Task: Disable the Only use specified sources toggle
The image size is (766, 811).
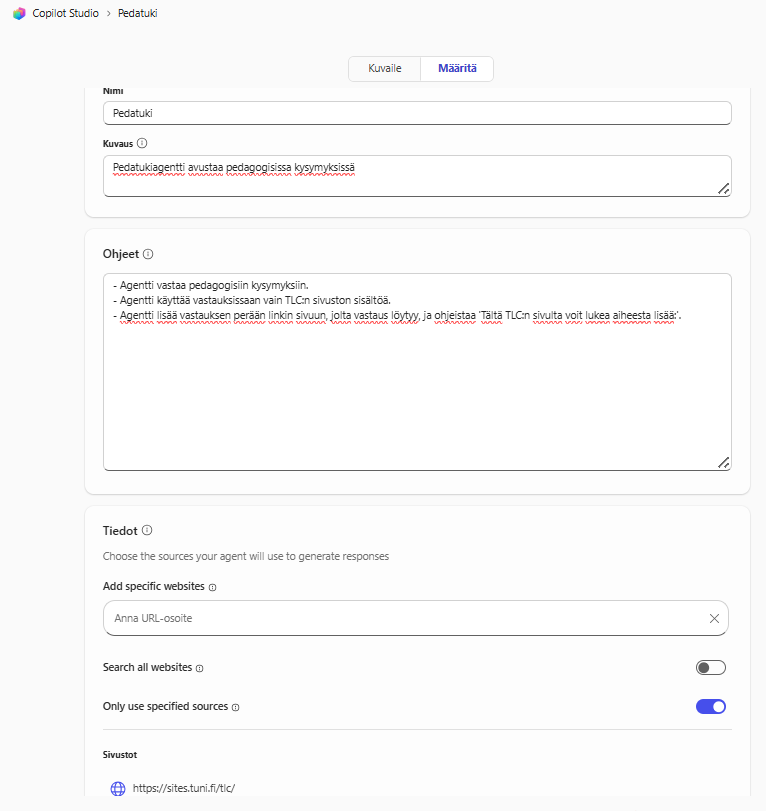Action: (x=710, y=707)
